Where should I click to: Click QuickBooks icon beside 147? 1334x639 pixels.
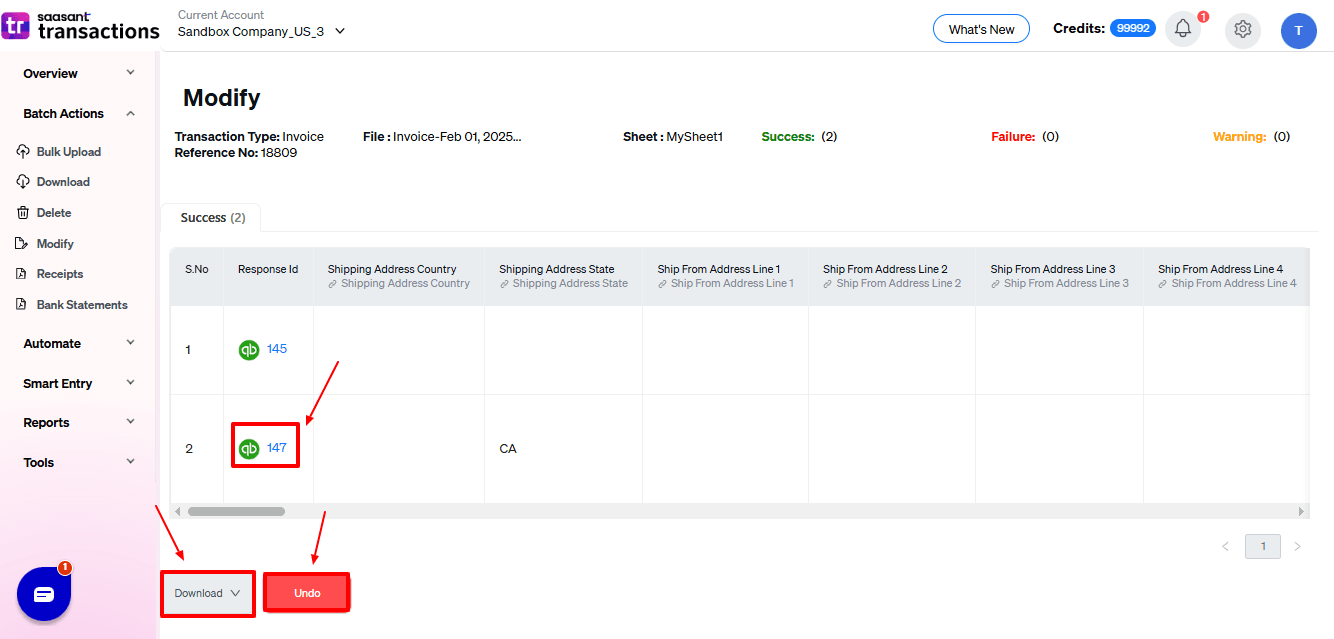tap(249, 449)
